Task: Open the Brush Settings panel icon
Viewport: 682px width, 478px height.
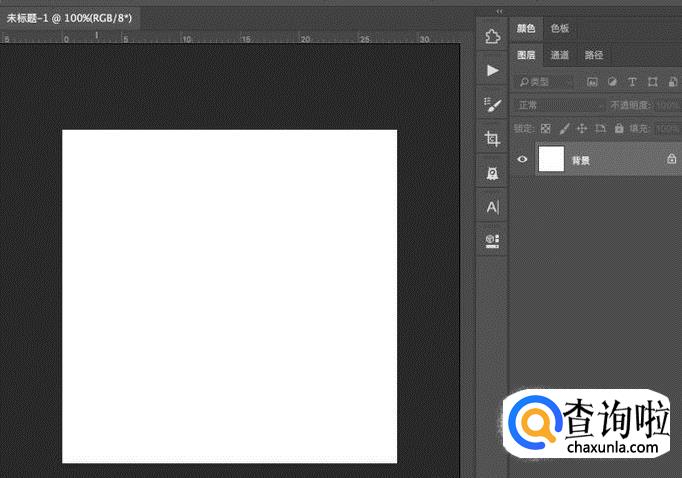Action: (492, 105)
